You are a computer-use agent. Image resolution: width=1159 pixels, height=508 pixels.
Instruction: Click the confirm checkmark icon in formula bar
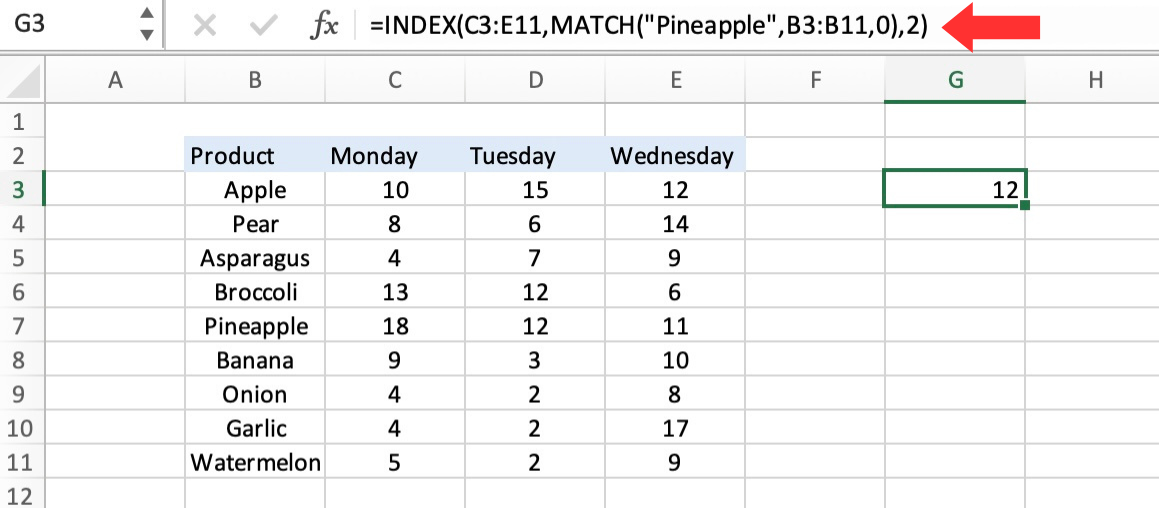262,27
